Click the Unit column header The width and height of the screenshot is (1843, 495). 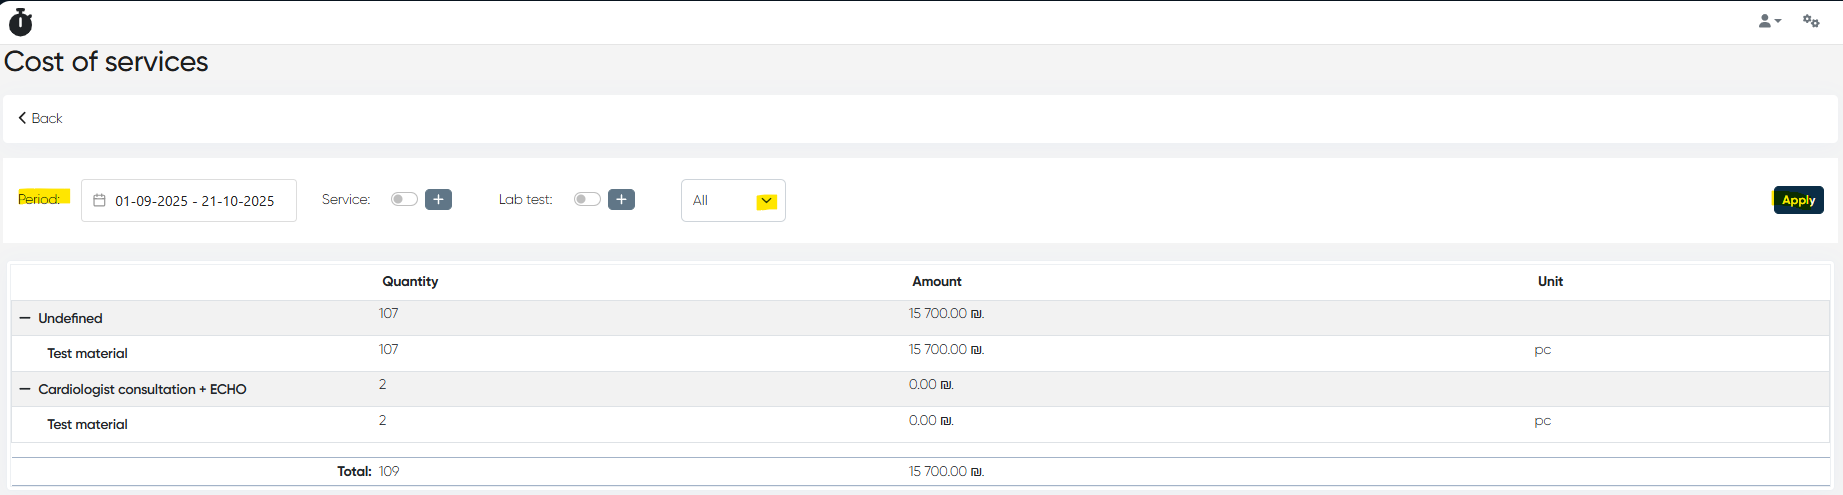(x=1550, y=281)
